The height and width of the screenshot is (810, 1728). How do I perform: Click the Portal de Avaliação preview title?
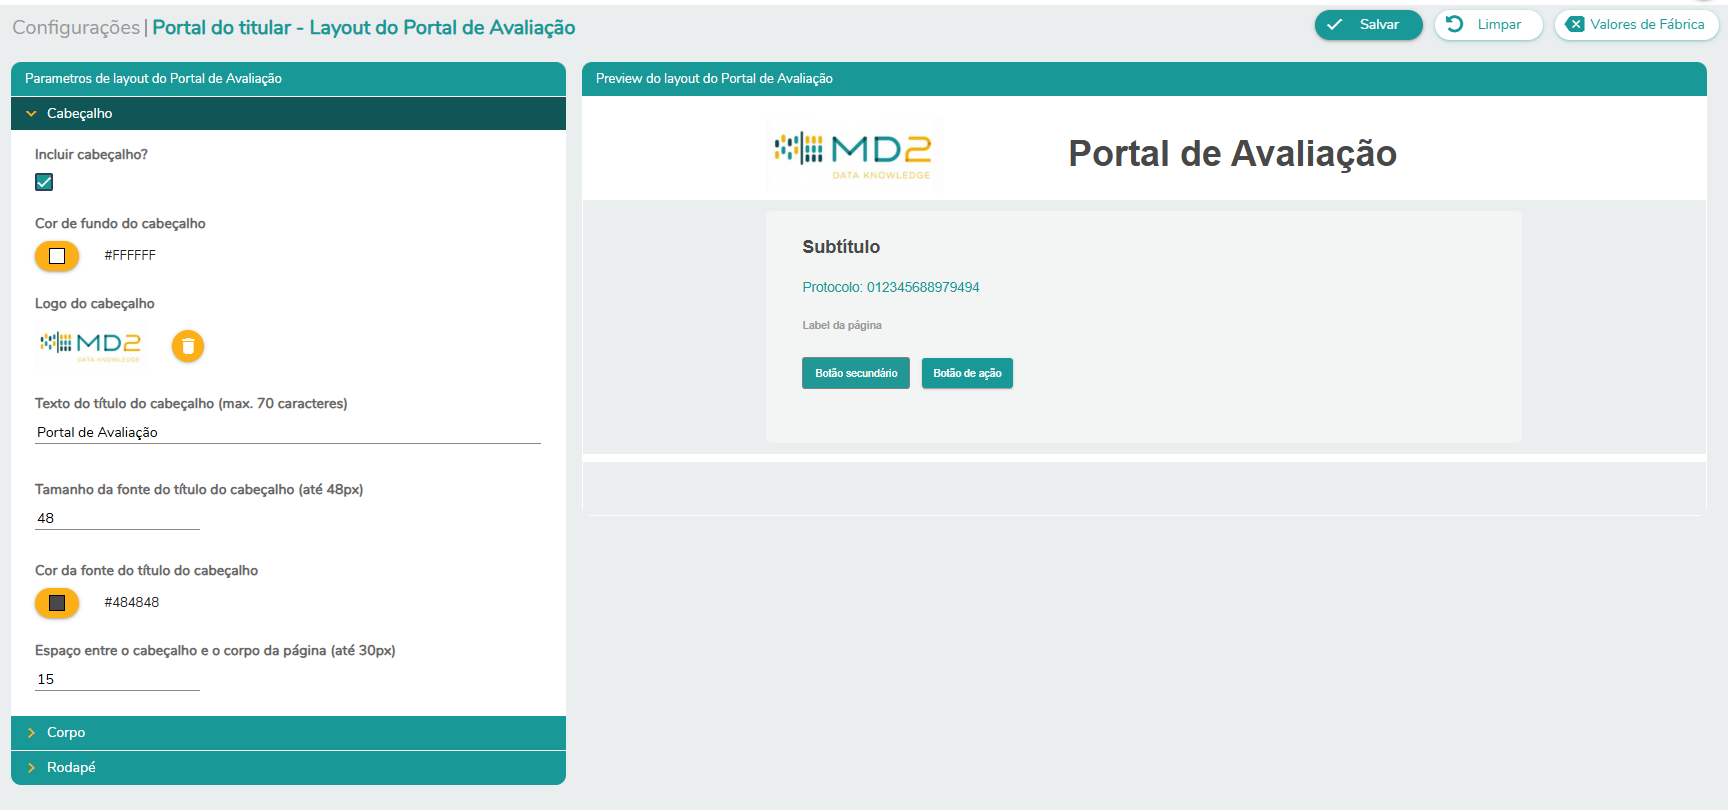pos(1232,153)
